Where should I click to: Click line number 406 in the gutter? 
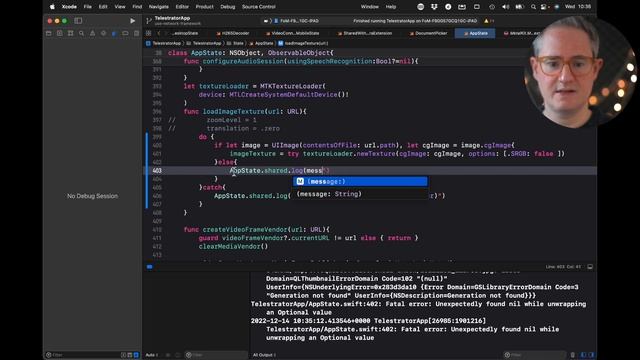(157, 196)
